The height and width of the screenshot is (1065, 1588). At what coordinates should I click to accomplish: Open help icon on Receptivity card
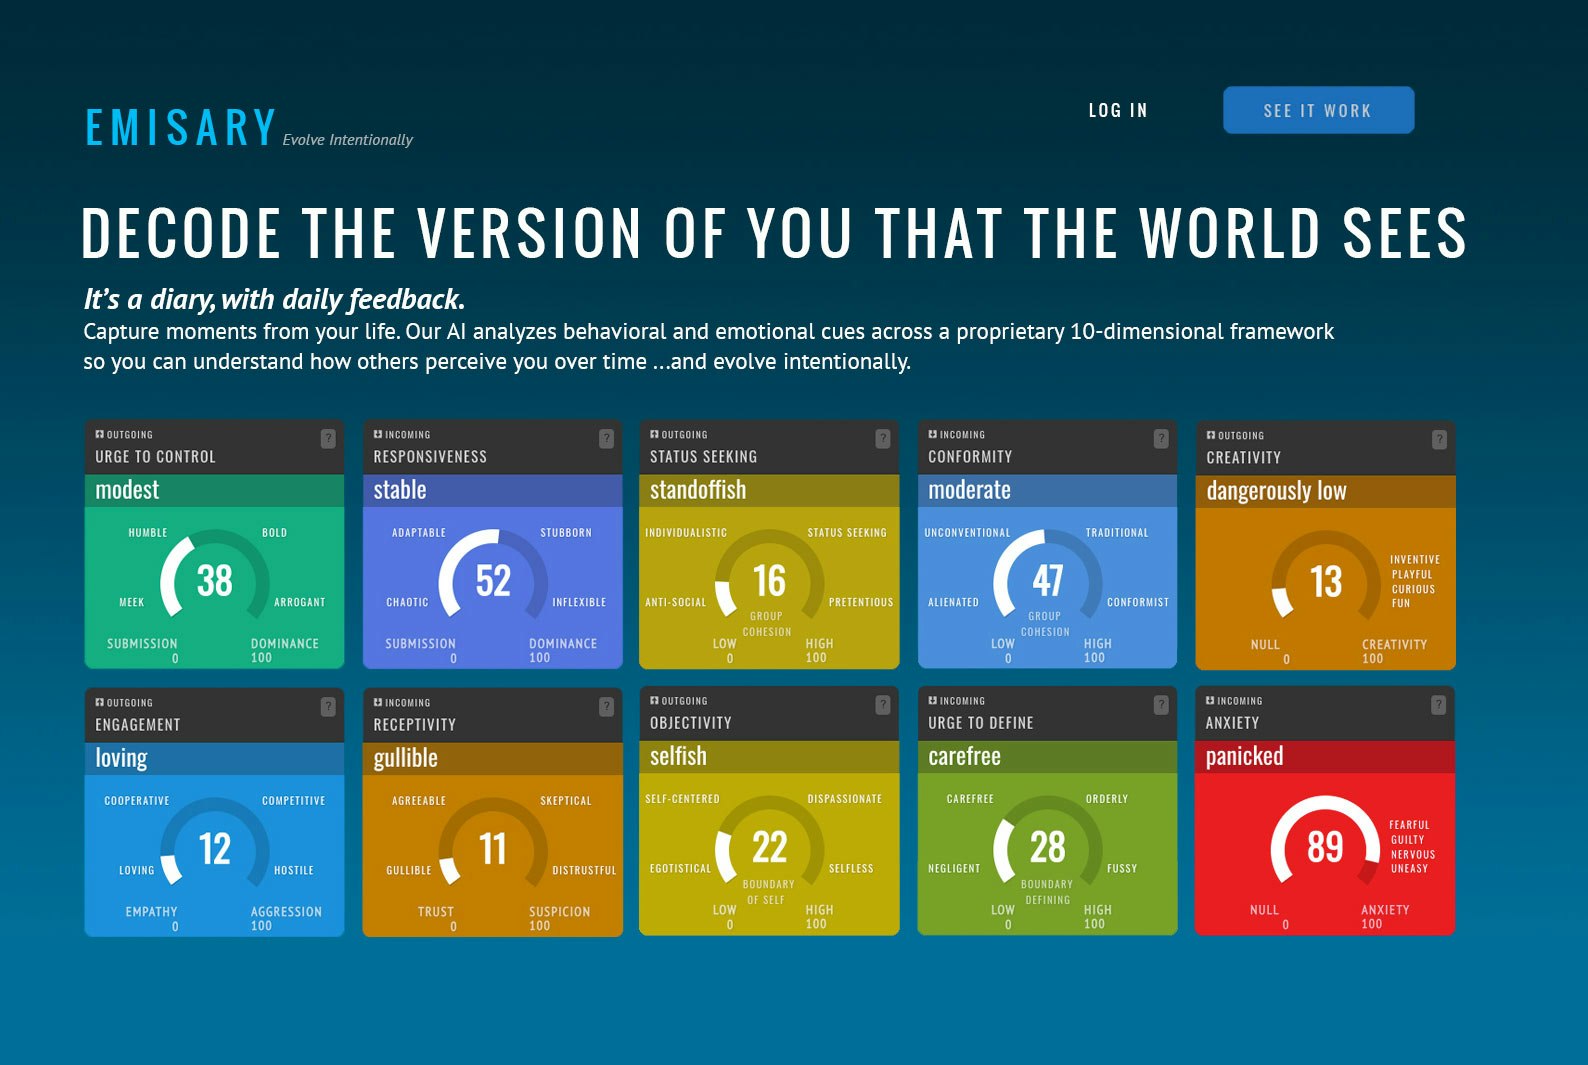coord(606,706)
